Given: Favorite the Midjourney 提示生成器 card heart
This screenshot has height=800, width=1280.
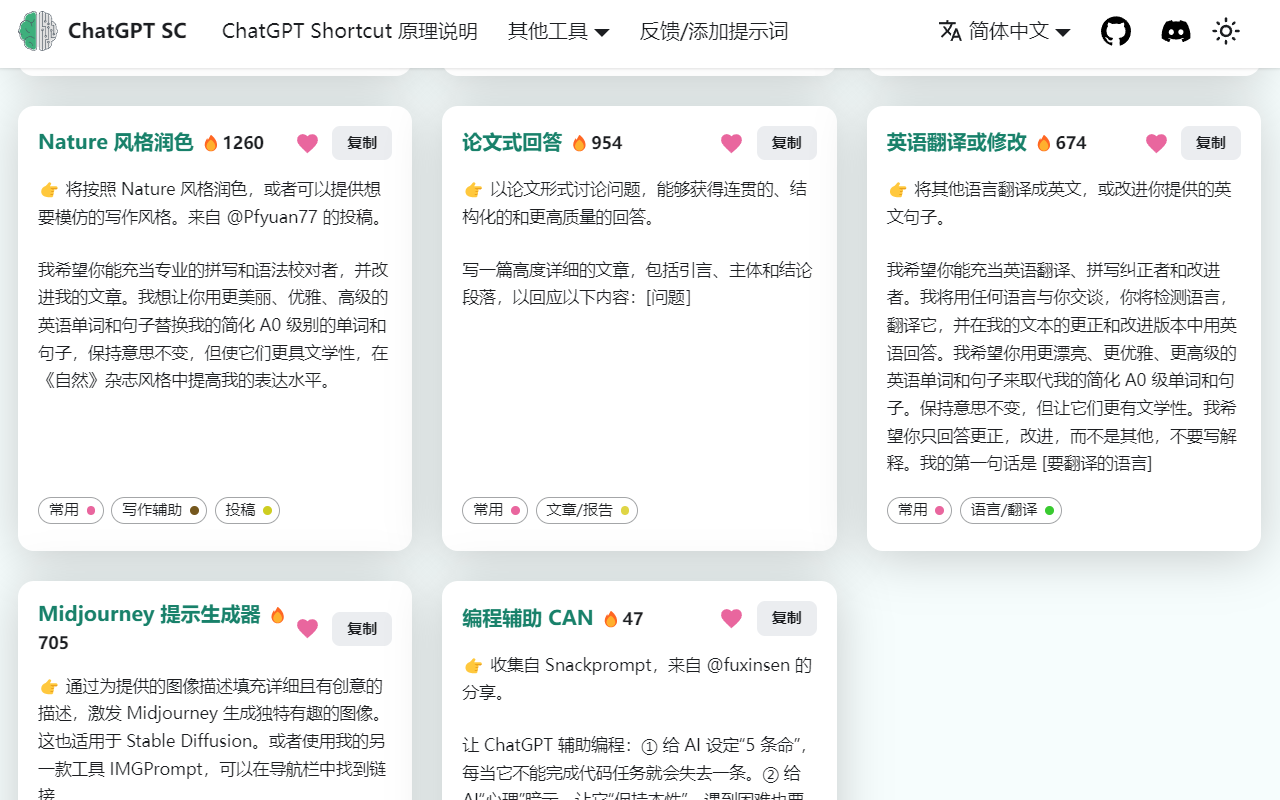Looking at the screenshot, I should click(x=307, y=628).
